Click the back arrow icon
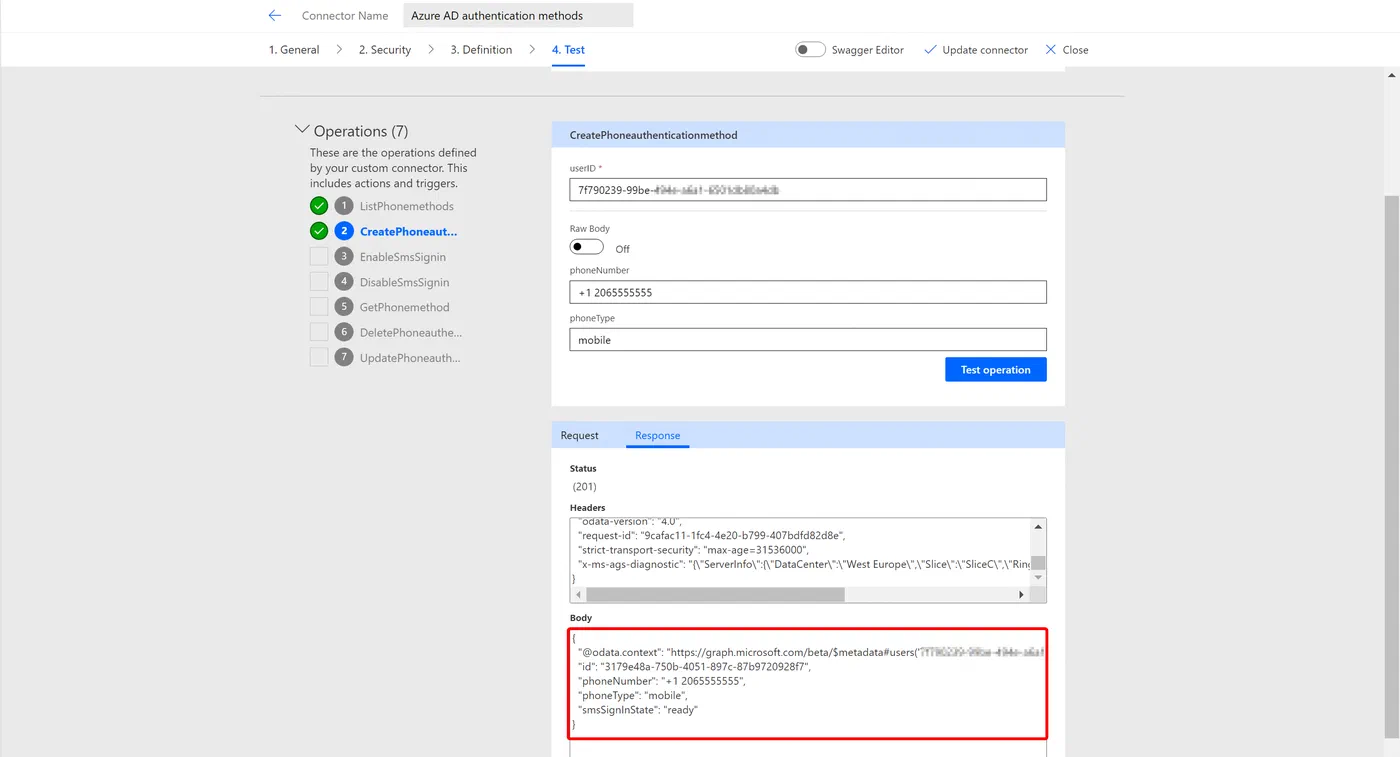The image size is (1400, 757). (275, 16)
